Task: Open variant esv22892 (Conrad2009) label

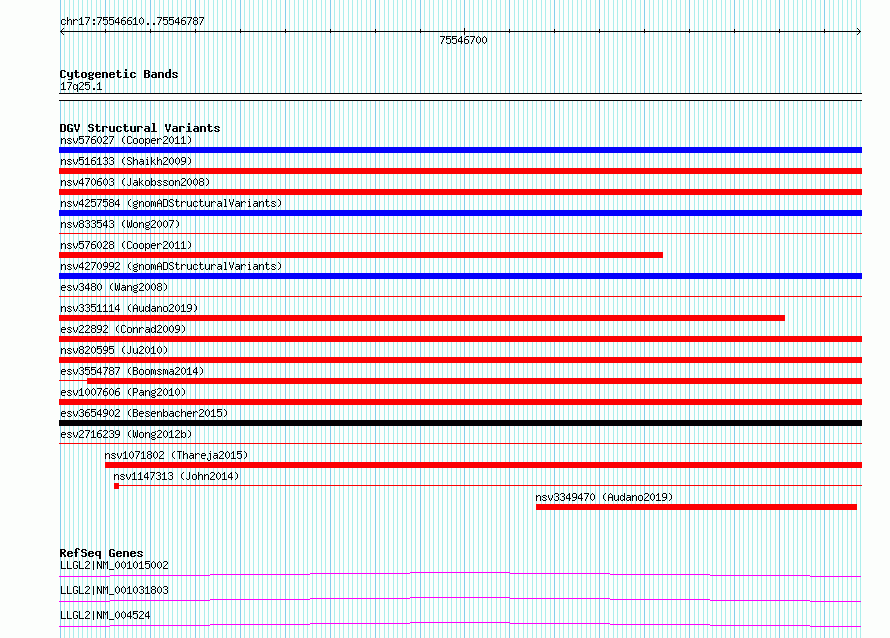Action: (123, 329)
